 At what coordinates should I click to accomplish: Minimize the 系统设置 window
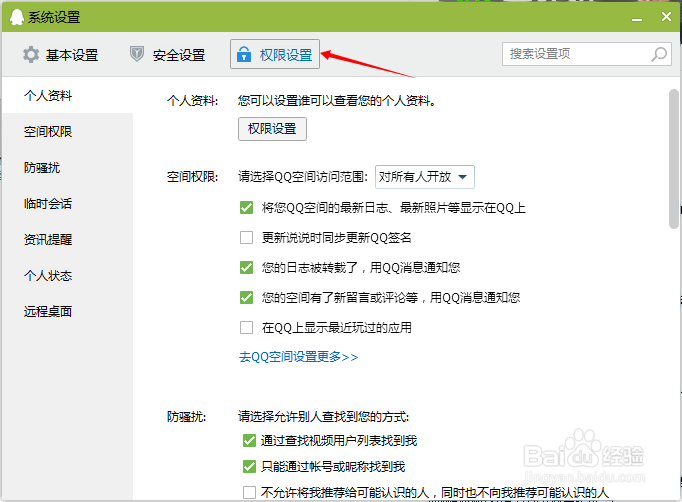point(637,18)
